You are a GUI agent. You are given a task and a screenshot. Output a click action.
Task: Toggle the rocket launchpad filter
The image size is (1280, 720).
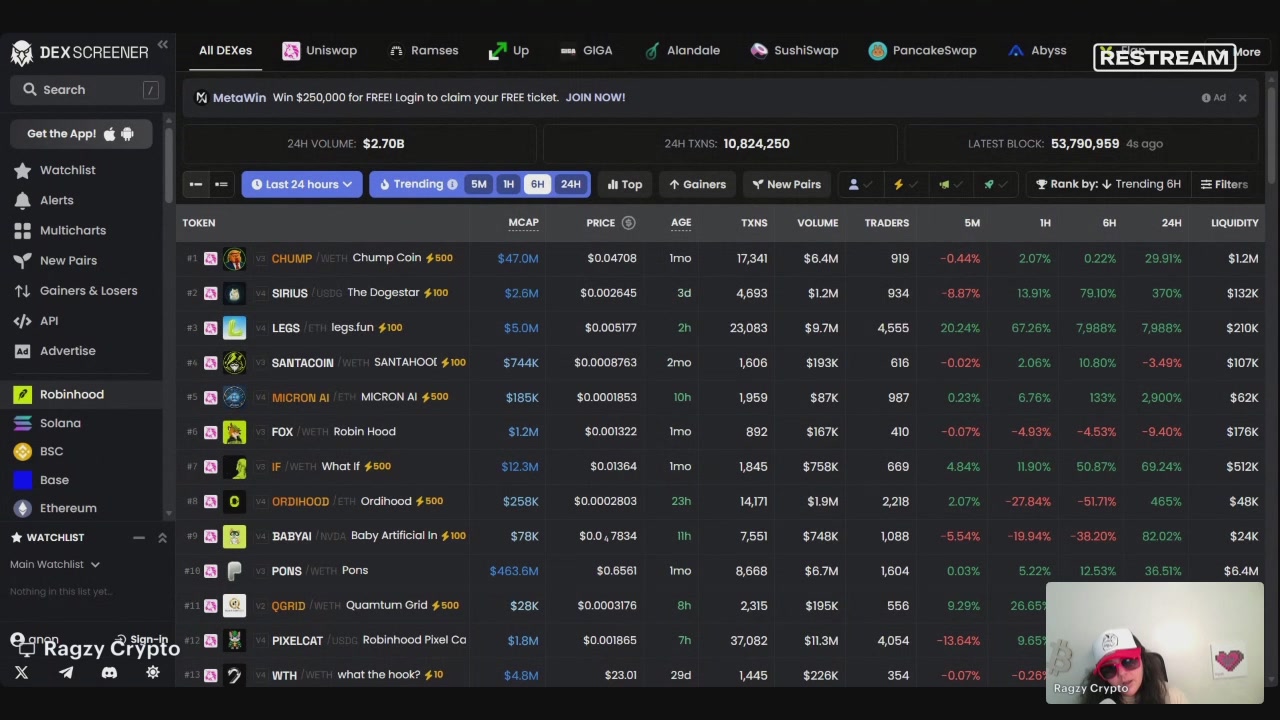pyautogui.click(x=994, y=184)
